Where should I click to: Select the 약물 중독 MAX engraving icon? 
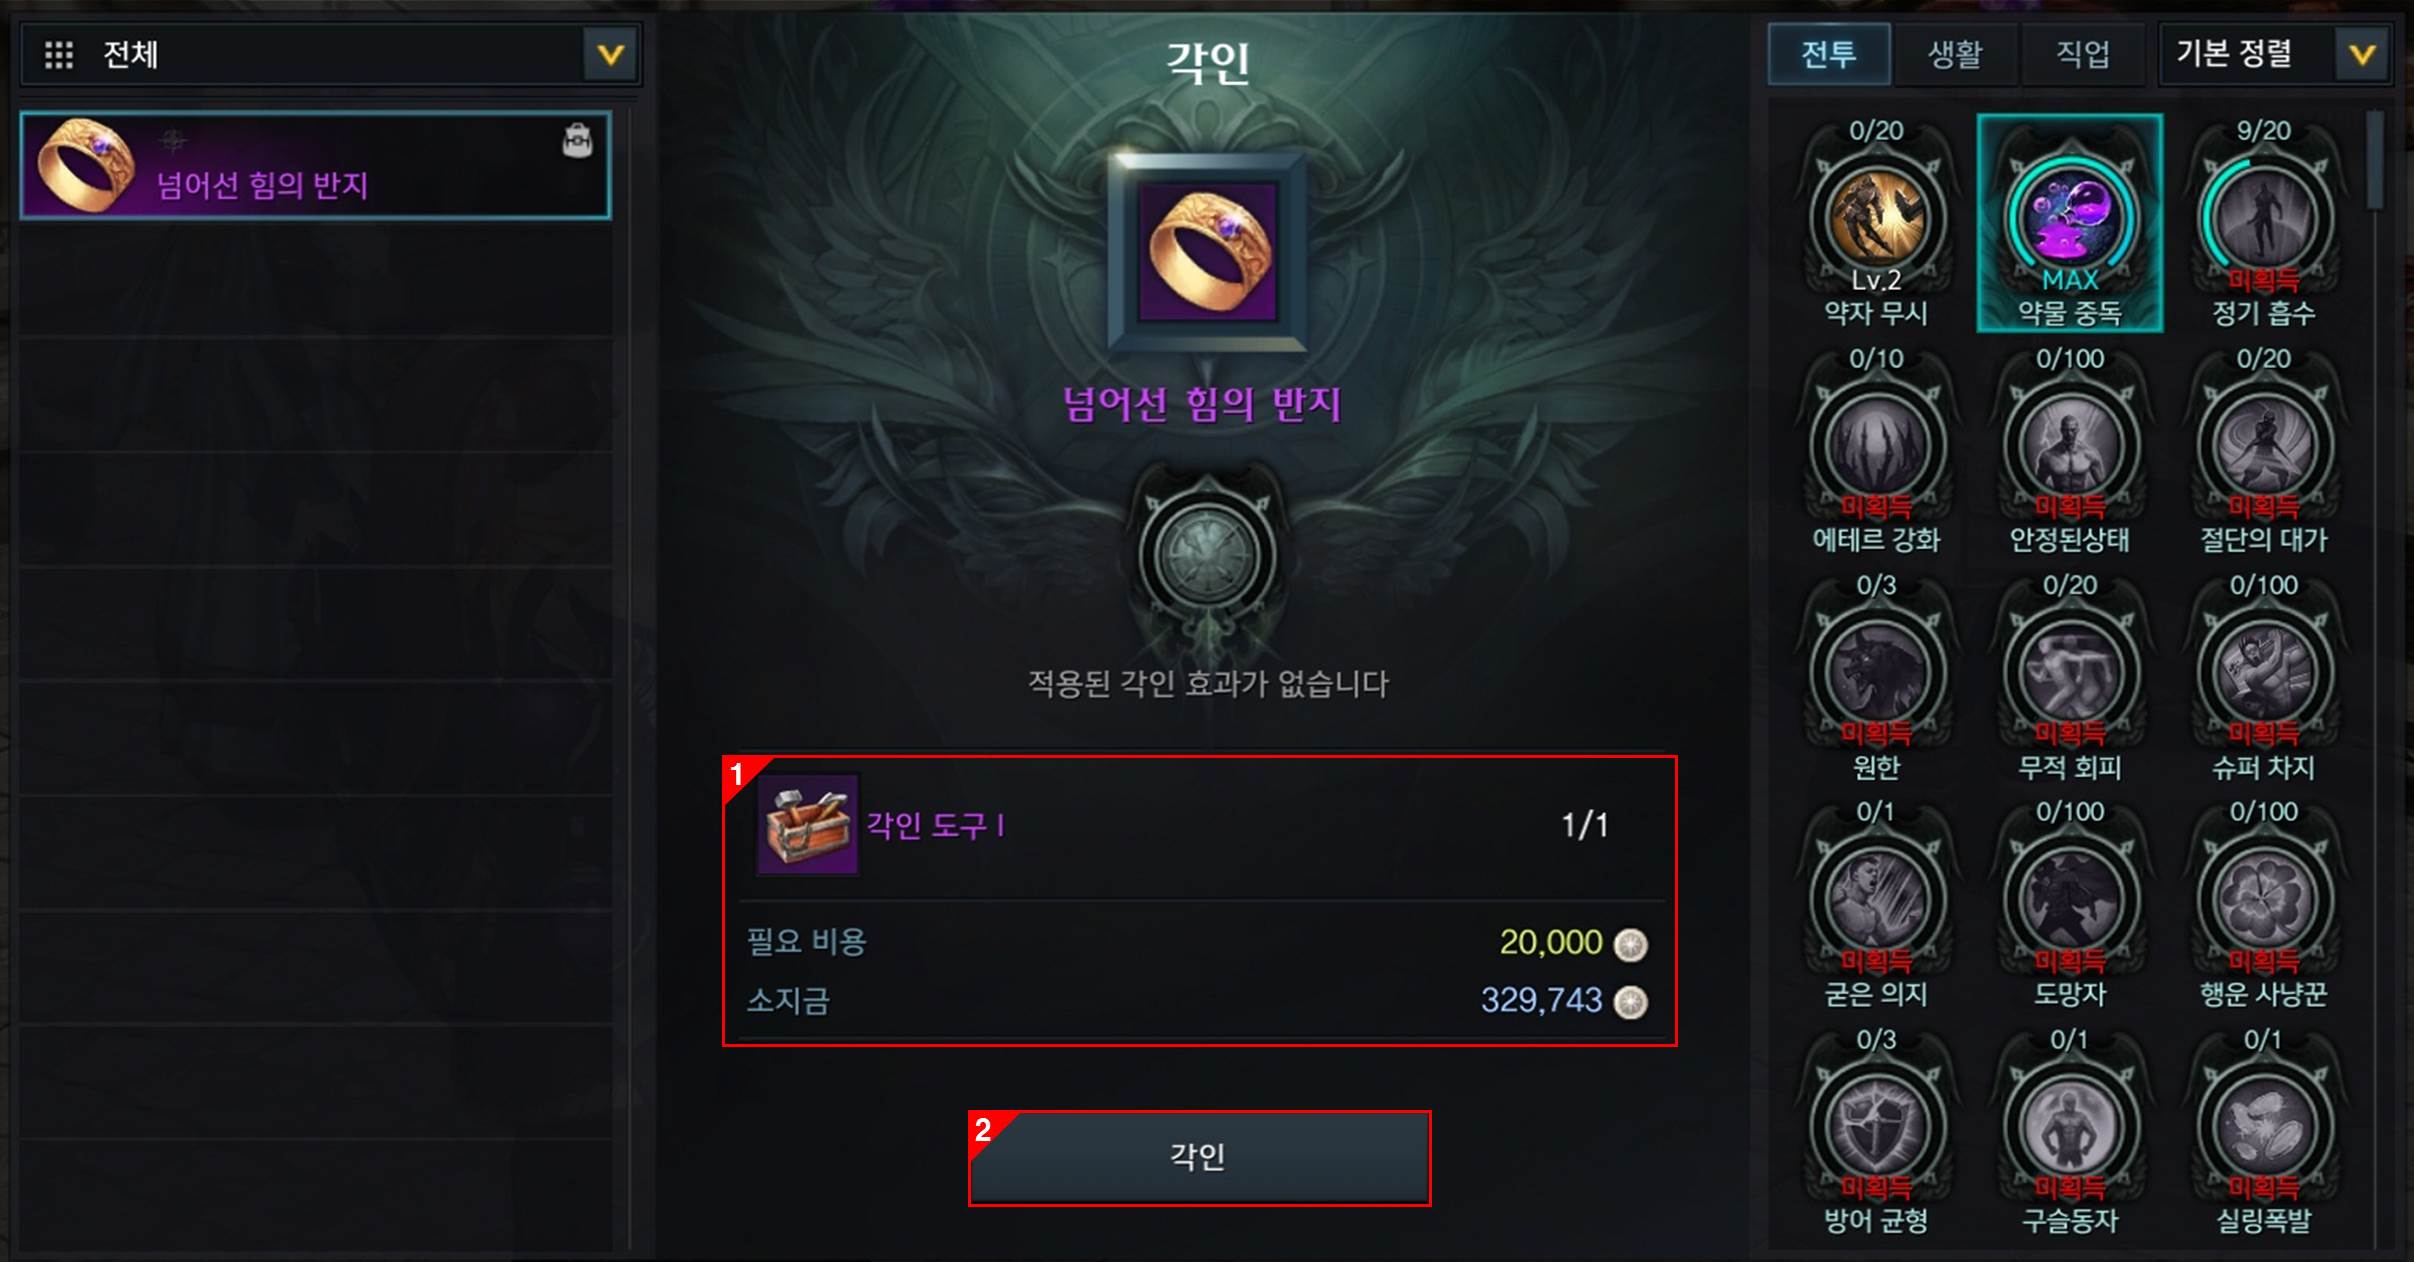pyautogui.click(x=2070, y=219)
